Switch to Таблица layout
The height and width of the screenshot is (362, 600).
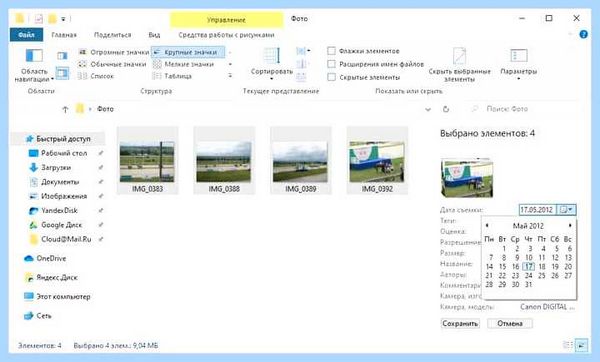(x=172, y=76)
